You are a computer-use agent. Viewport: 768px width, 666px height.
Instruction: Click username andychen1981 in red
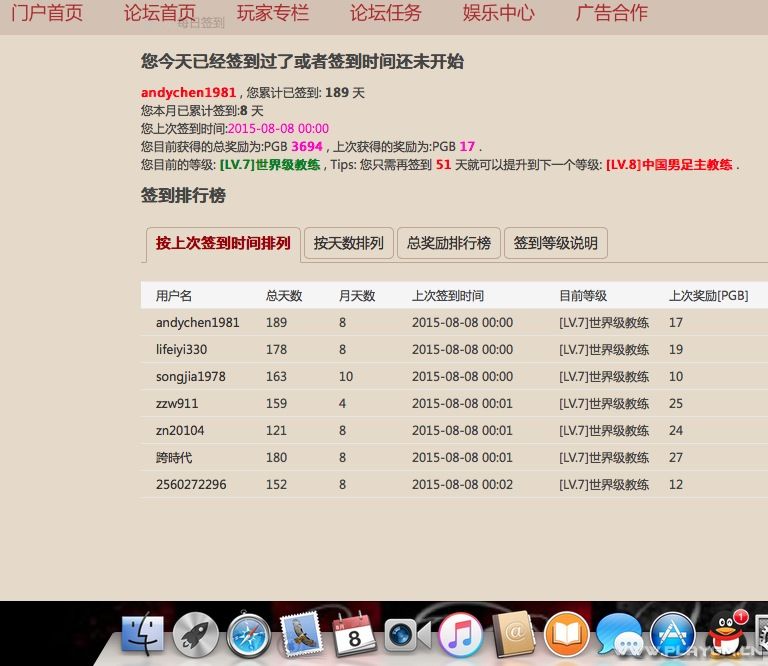click(x=188, y=93)
